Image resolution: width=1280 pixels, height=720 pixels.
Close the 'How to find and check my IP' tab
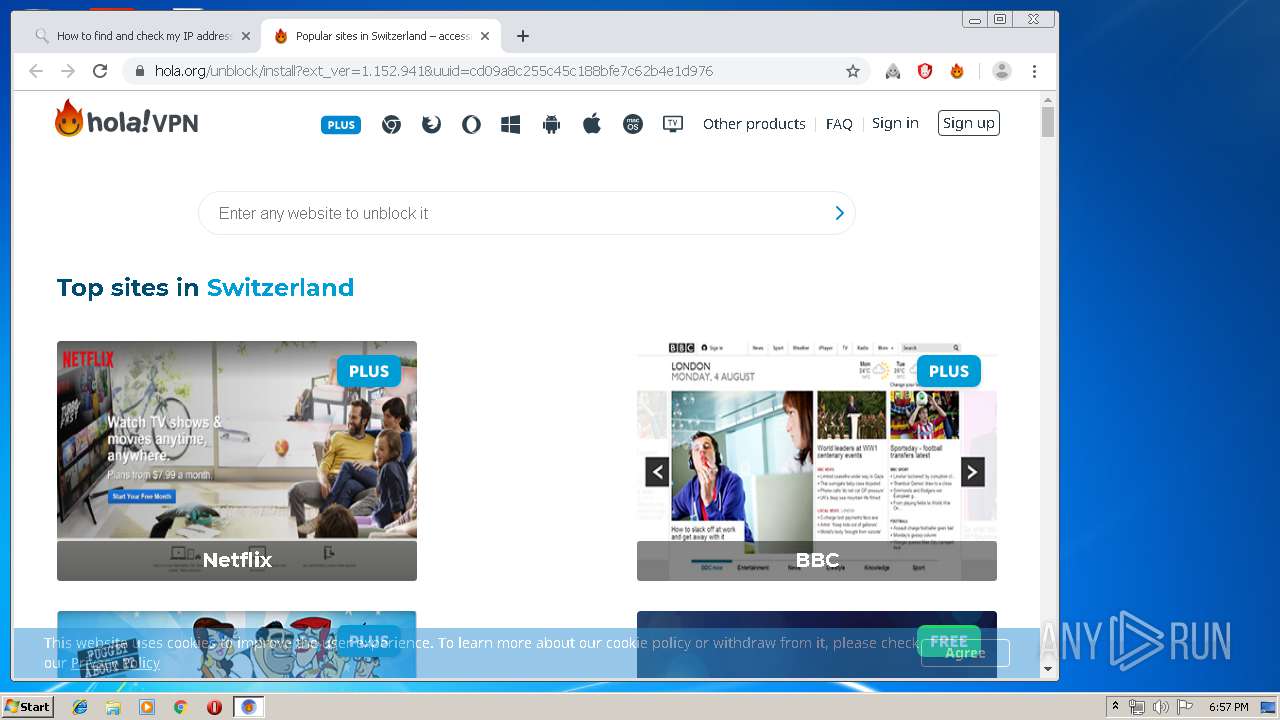tap(246, 36)
